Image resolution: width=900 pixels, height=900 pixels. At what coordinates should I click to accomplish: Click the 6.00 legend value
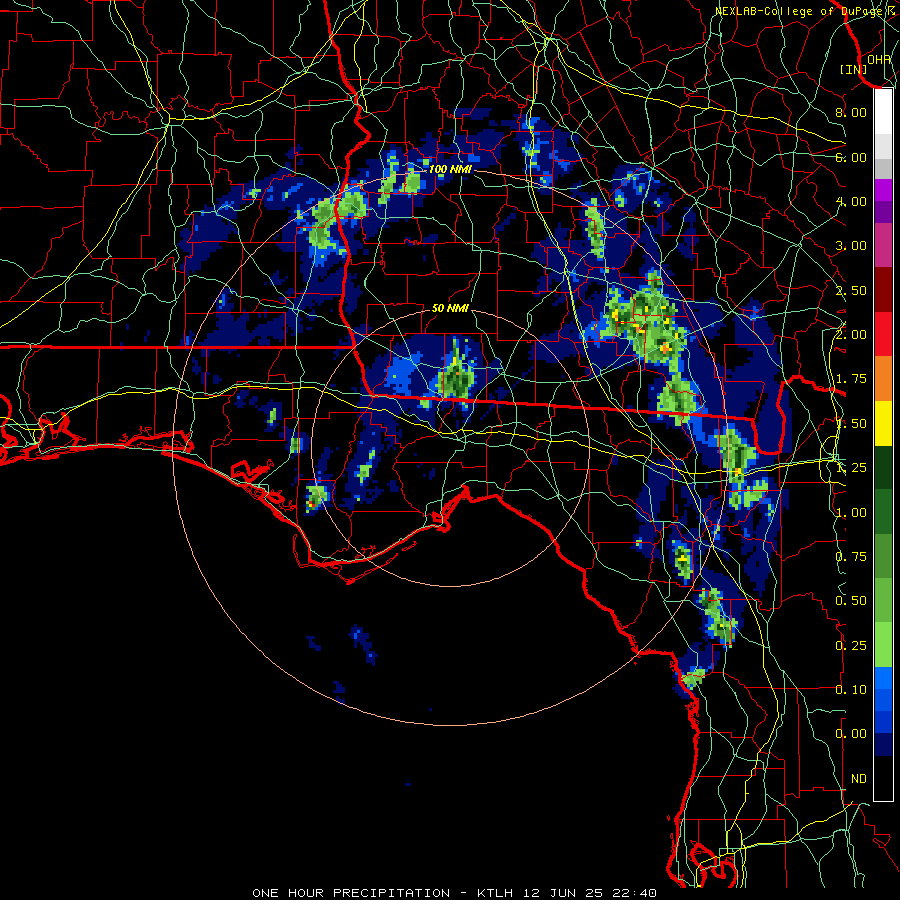tap(851, 157)
